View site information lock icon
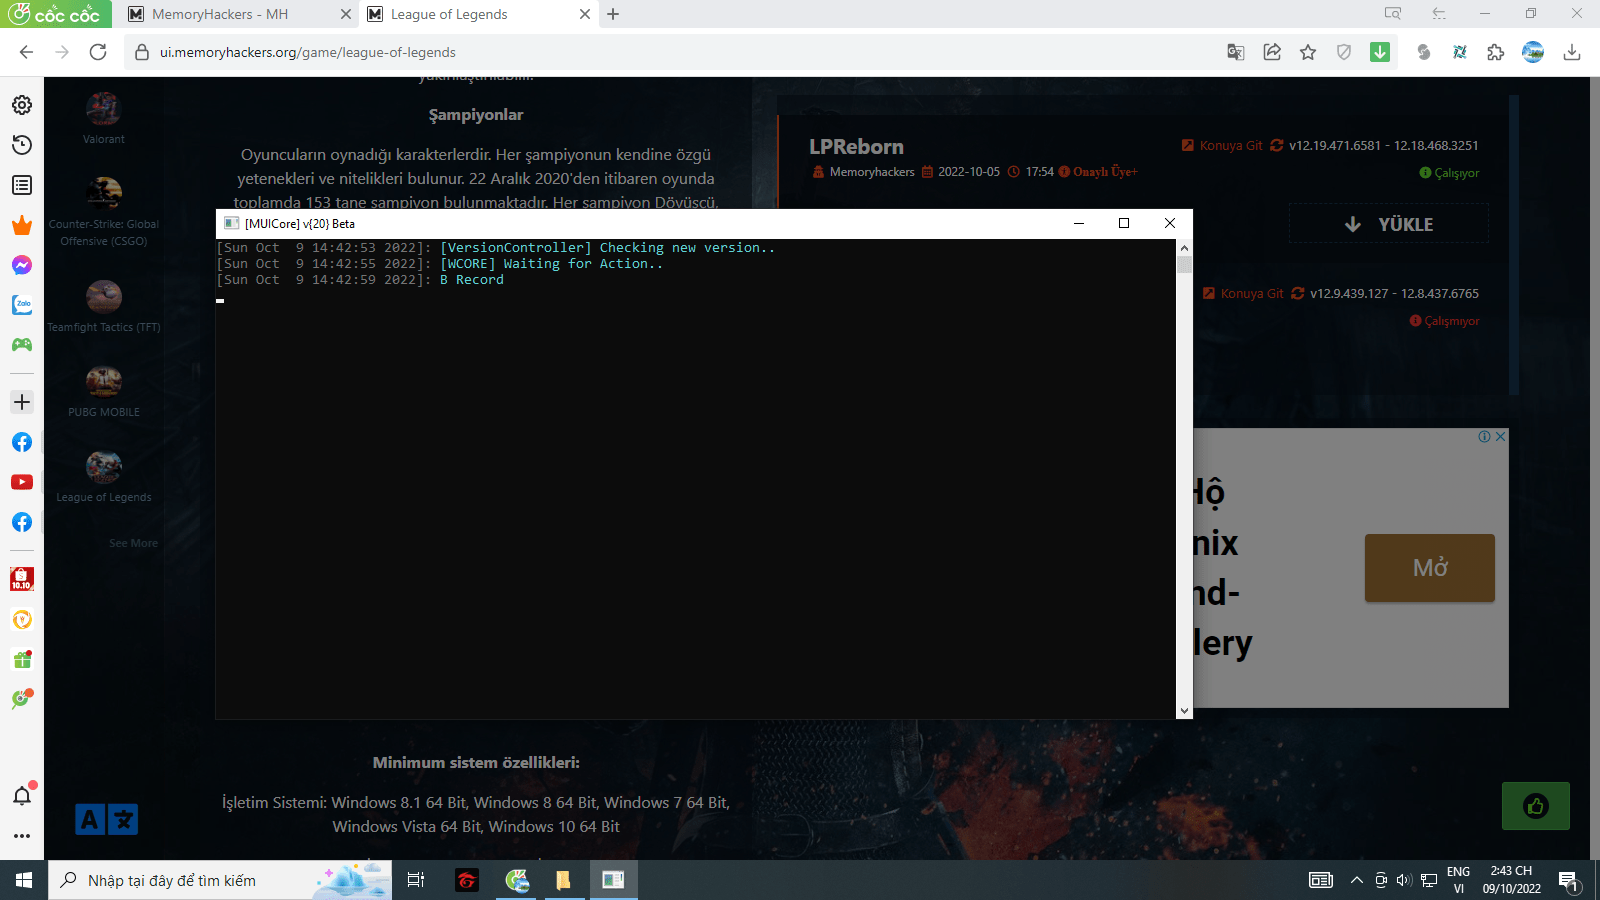This screenshot has width=1600, height=900. [x=141, y=52]
